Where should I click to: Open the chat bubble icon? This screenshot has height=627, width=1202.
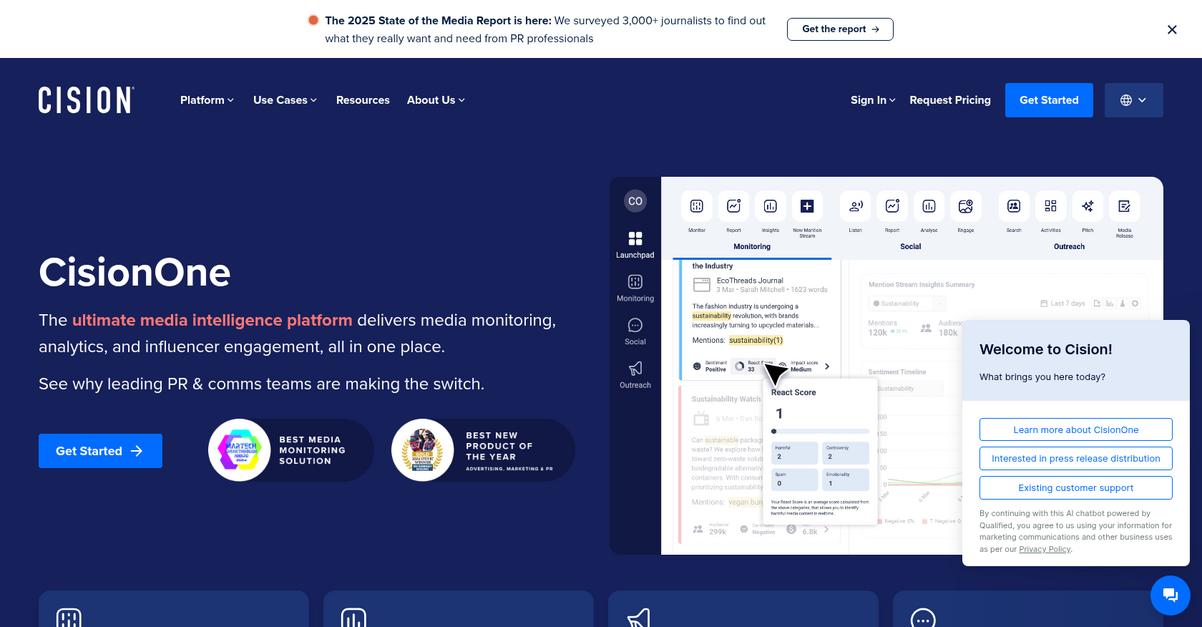click(1170, 595)
